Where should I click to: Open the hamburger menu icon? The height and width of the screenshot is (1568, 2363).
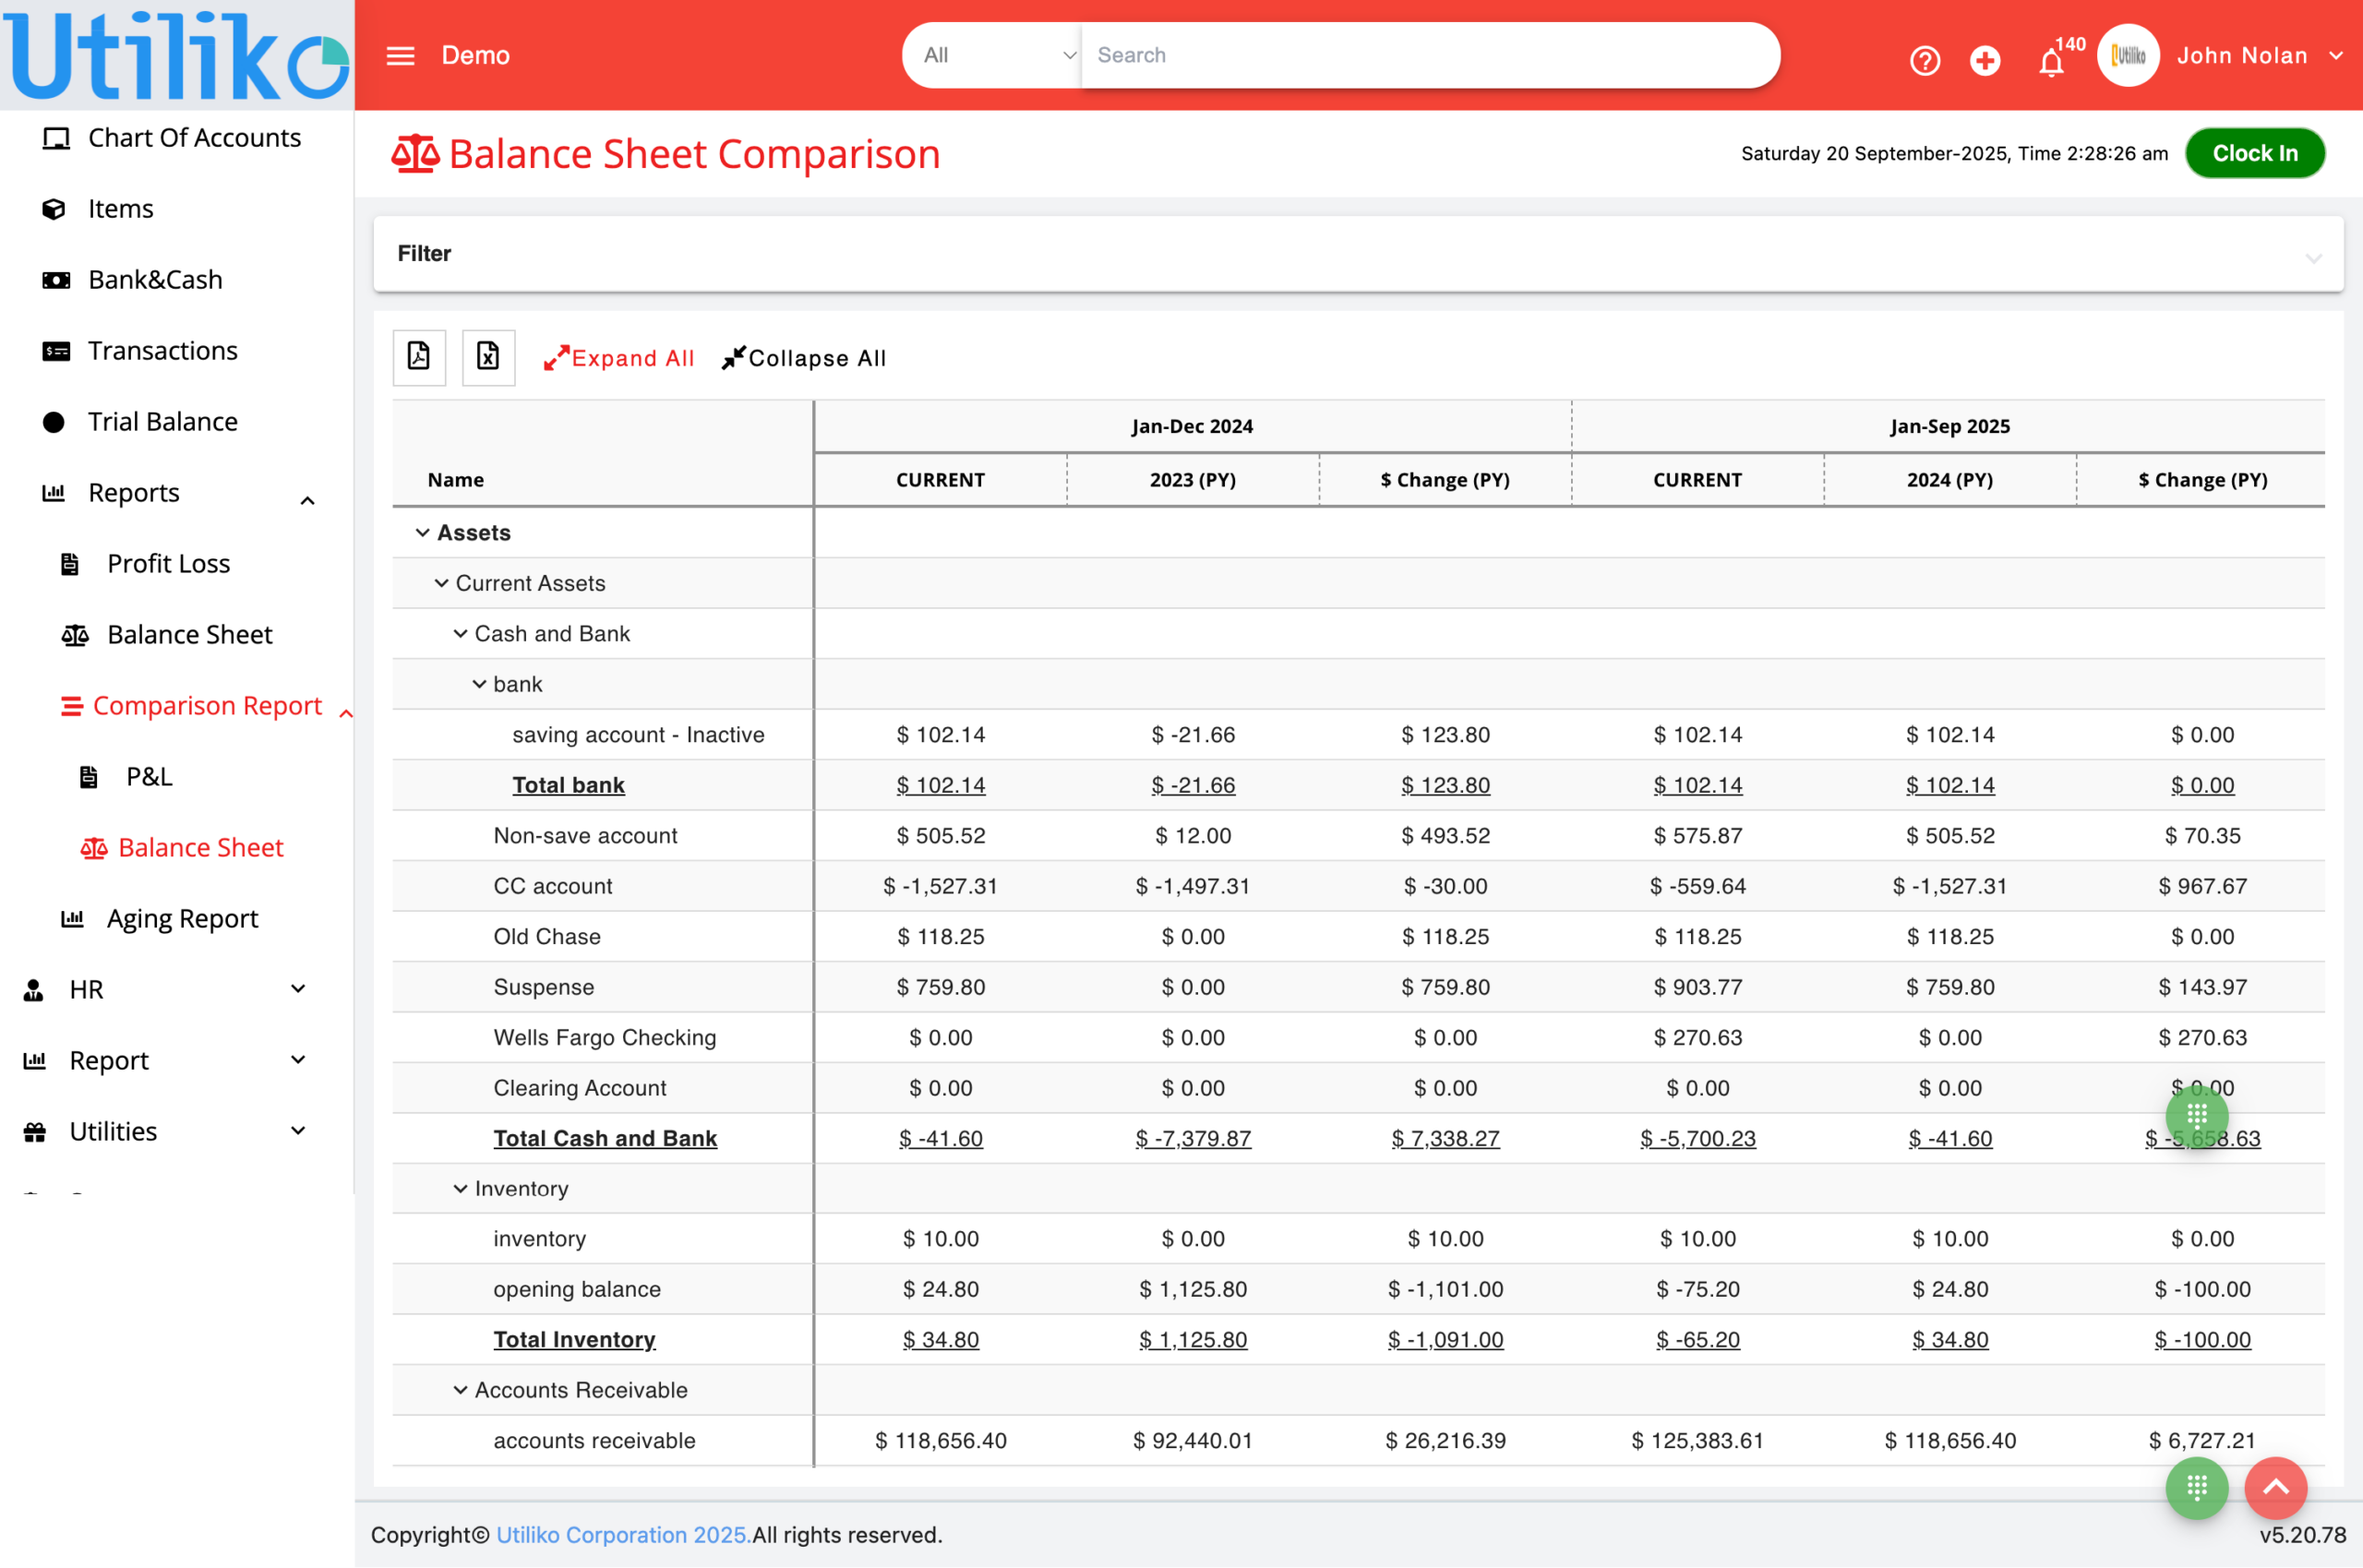400,55
